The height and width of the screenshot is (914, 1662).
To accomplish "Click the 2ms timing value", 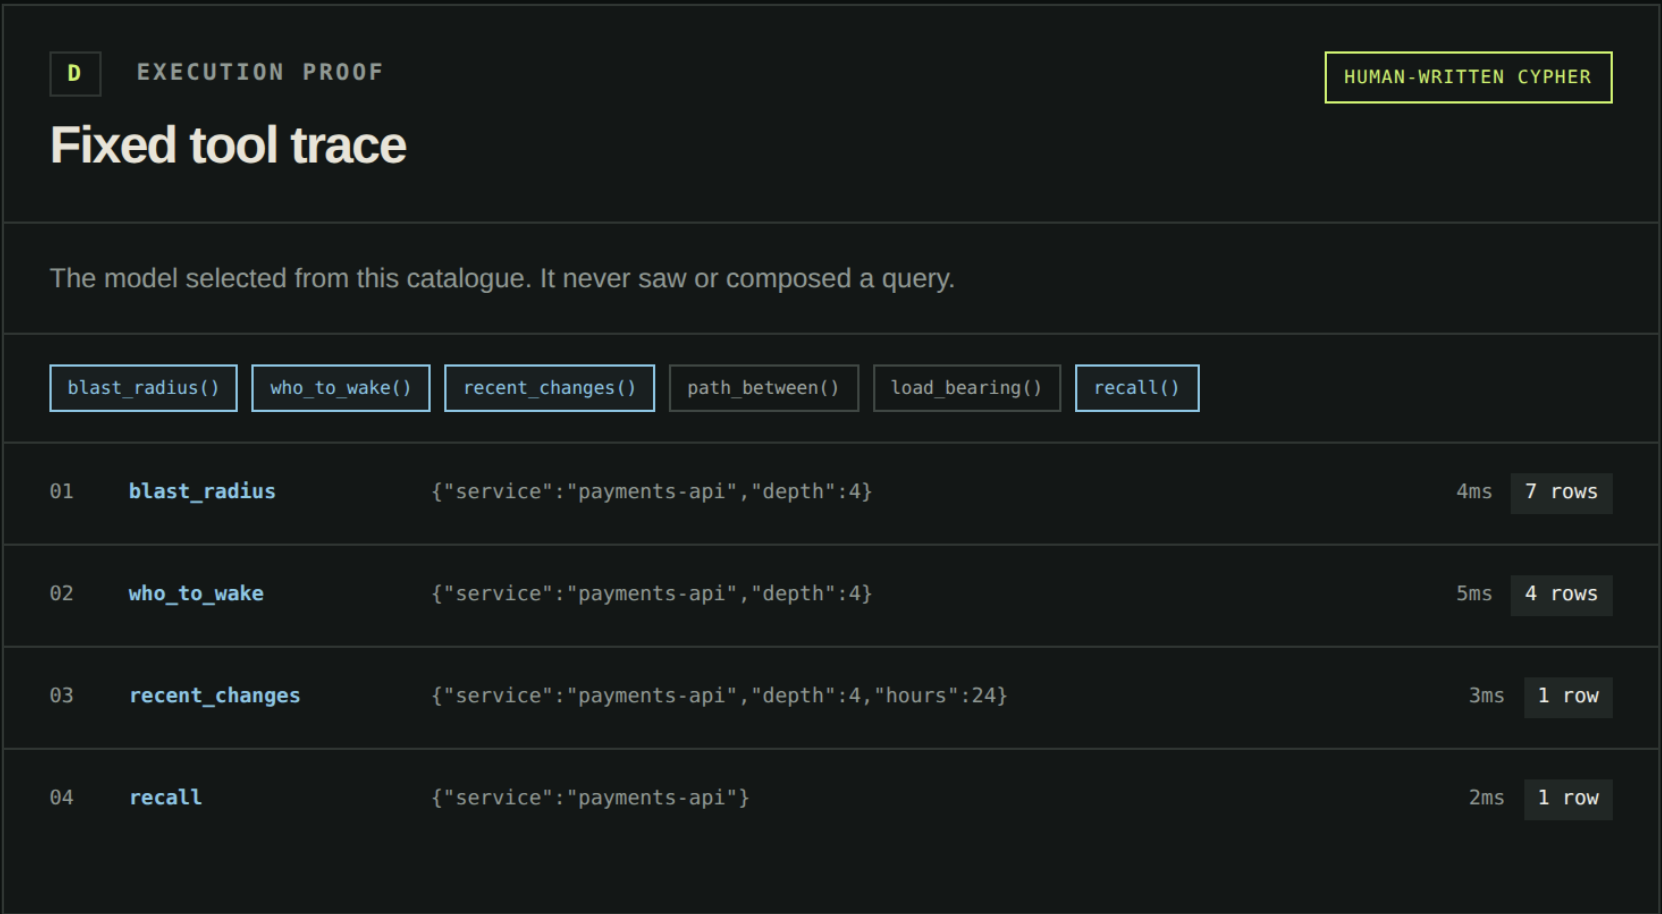I will pyautogui.click(x=1486, y=797).
